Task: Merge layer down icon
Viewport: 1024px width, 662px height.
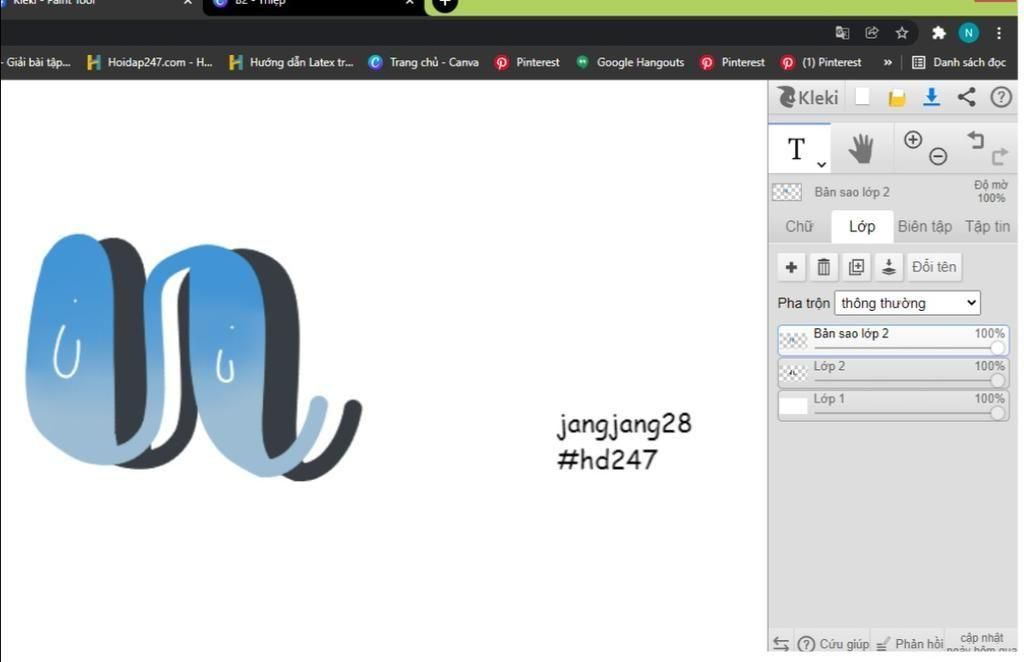Action: [x=889, y=267]
